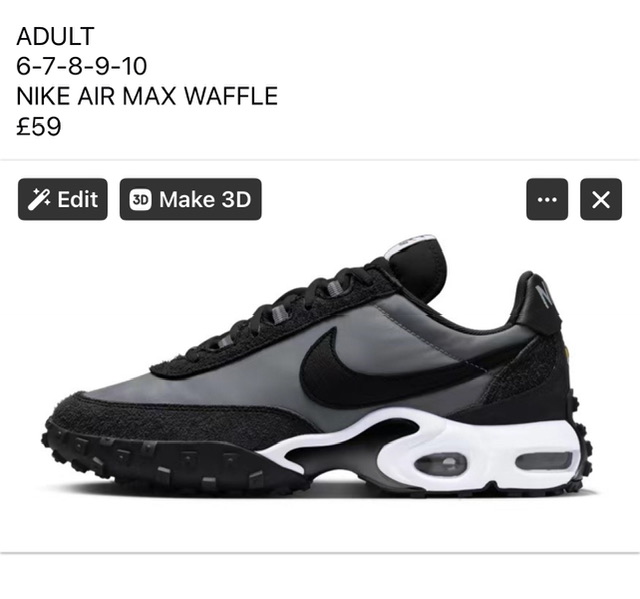Select the NIKE AIR MAX WAFFLE text
This screenshot has width=640, height=599.
point(147,96)
